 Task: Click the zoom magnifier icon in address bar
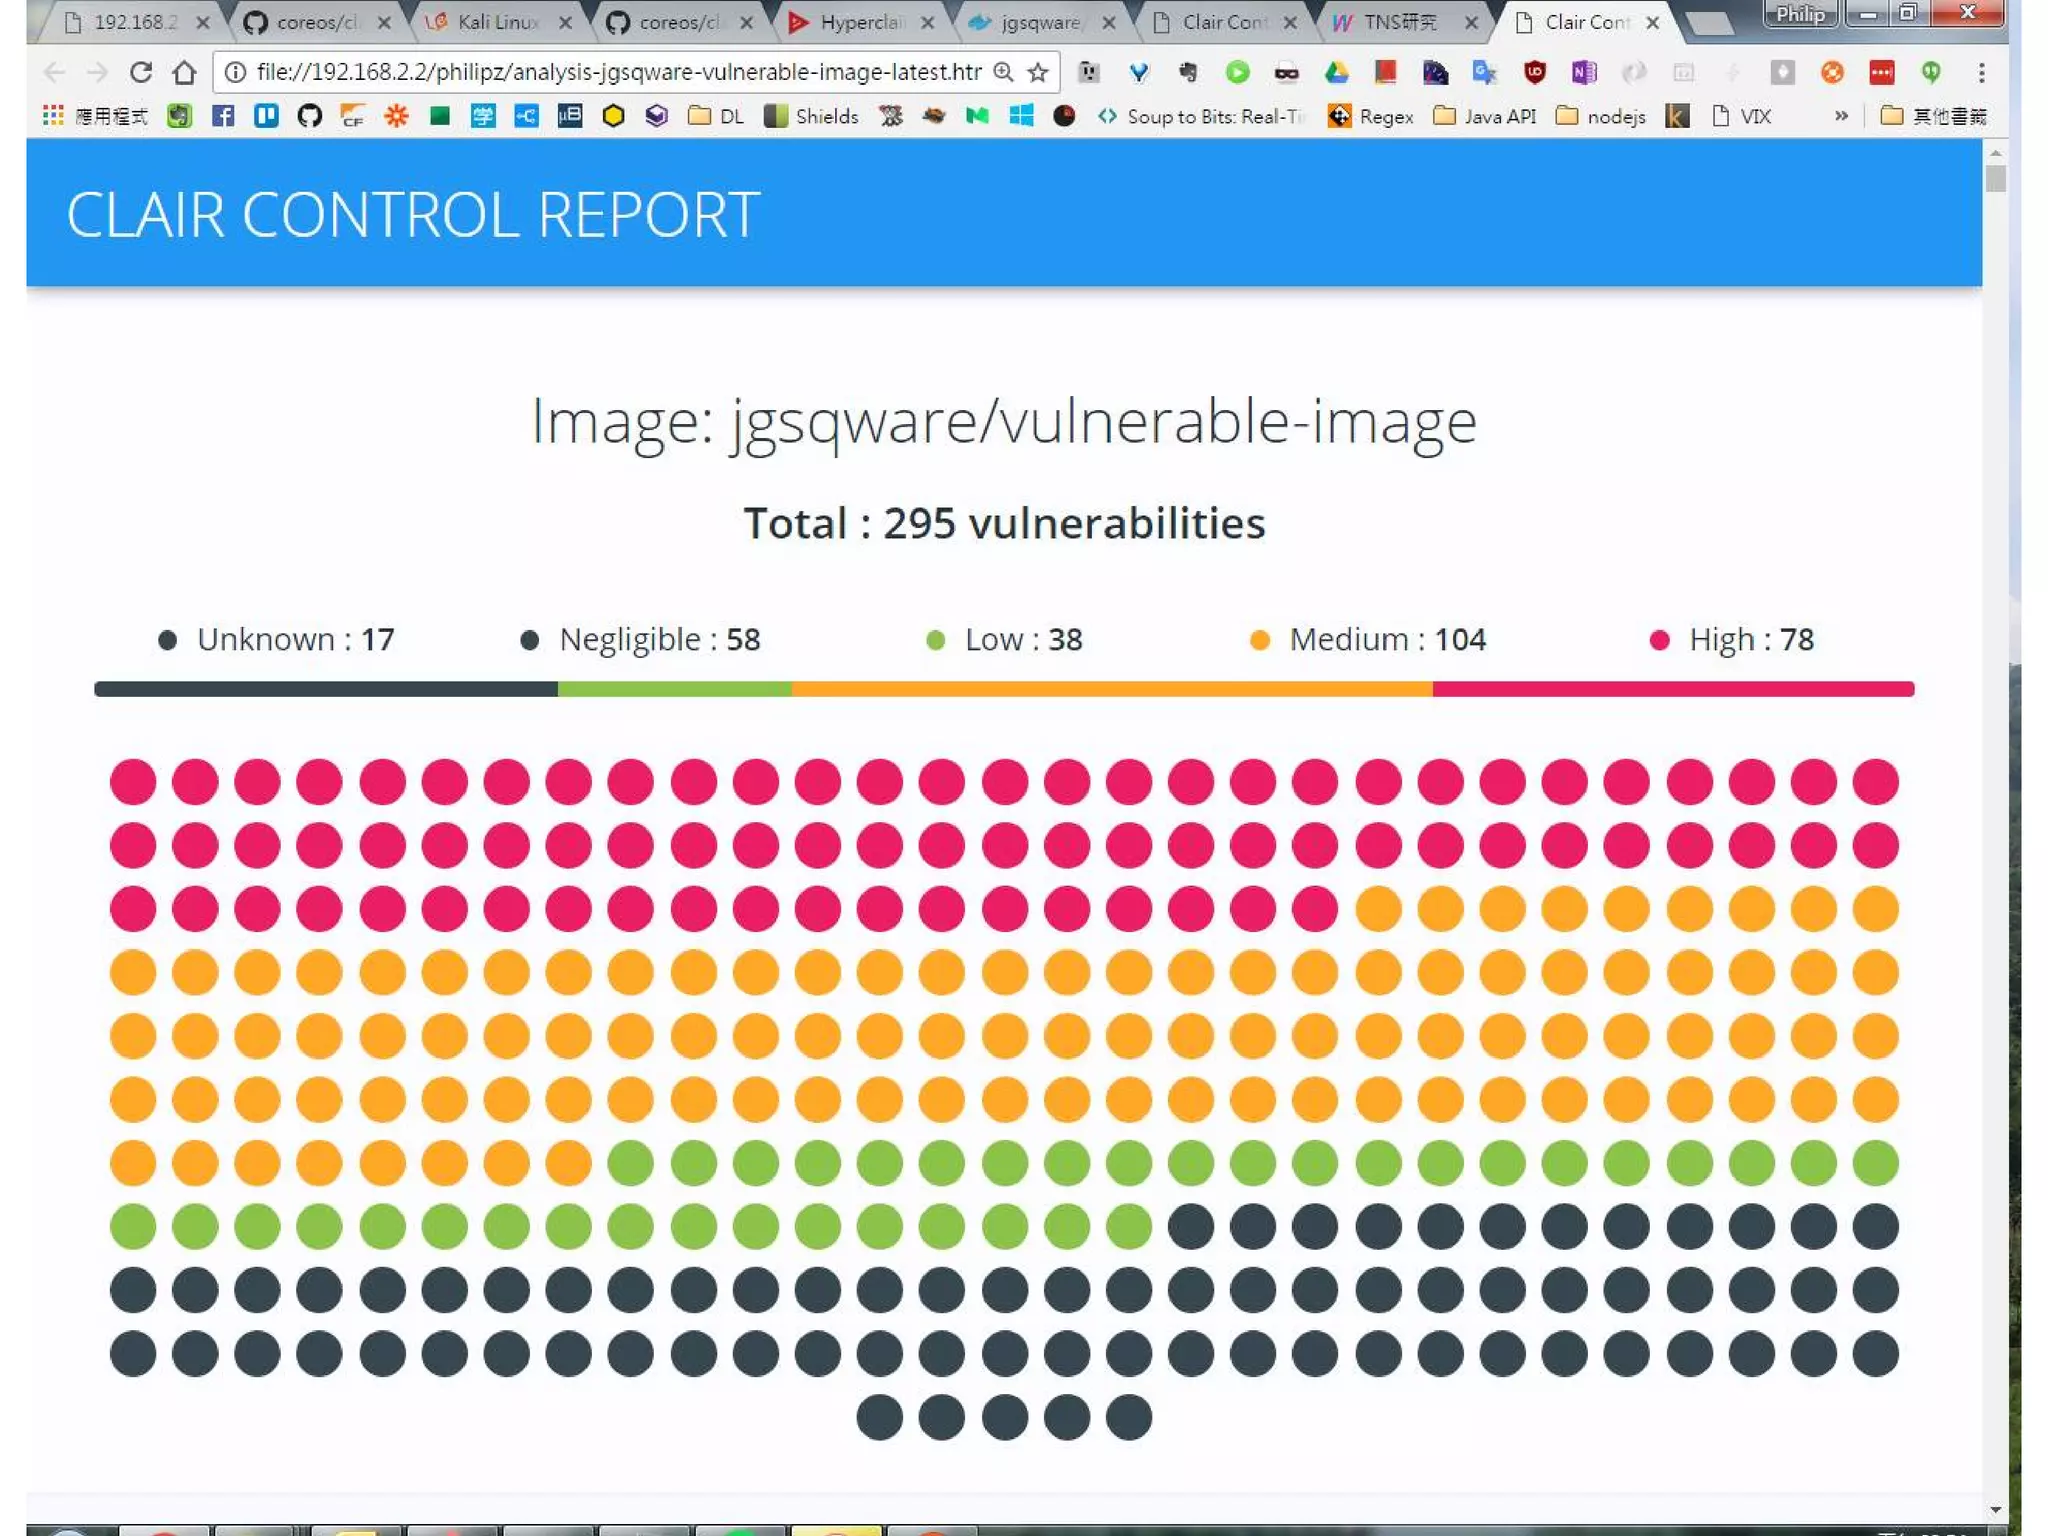[x=1004, y=72]
